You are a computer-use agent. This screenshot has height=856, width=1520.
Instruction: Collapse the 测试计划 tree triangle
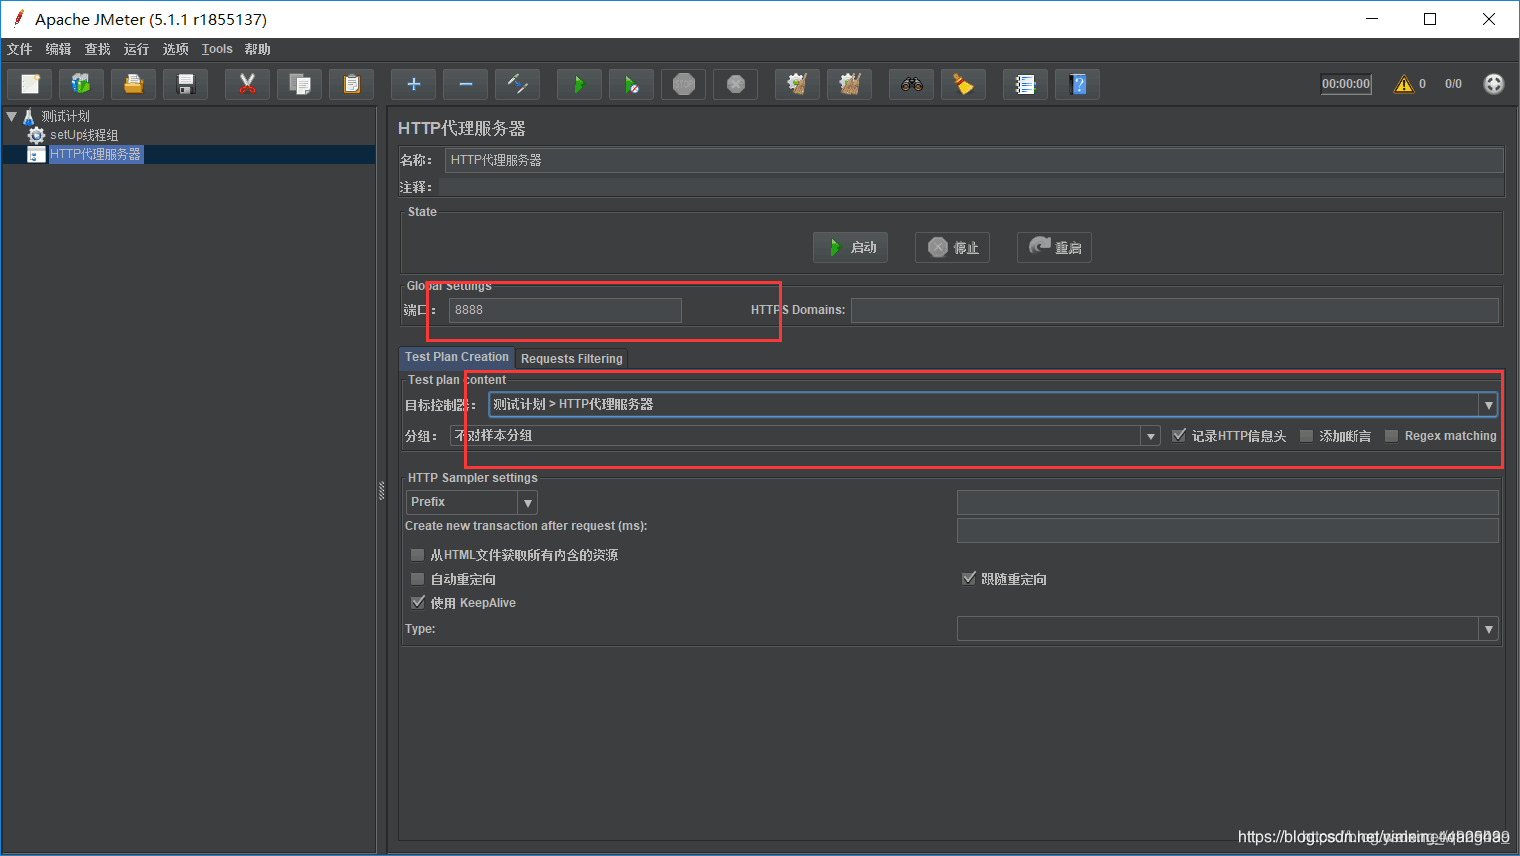click(x=11, y=116)
